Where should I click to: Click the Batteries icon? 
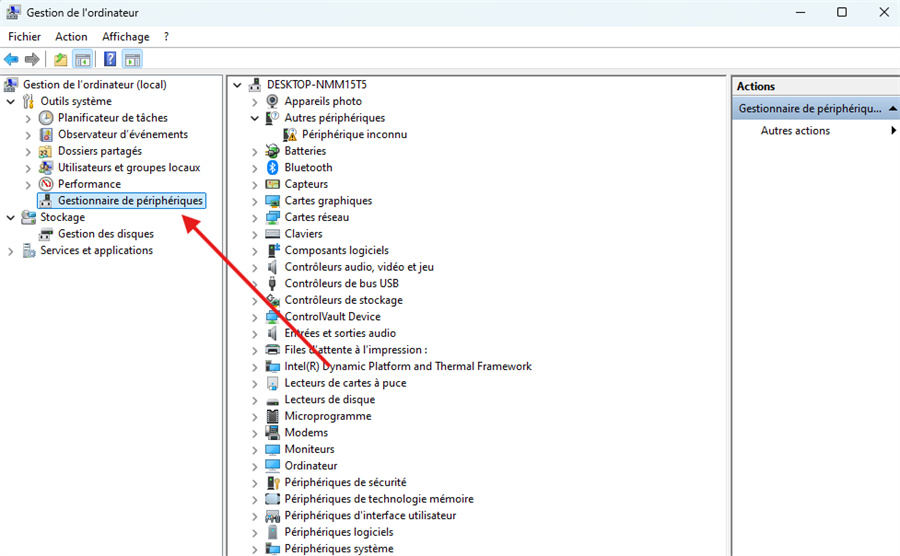(x=273, y=151)
